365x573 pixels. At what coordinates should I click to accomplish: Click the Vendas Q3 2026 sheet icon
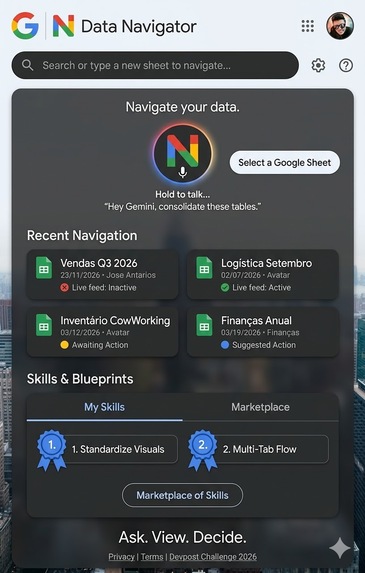click(x=44, y=268)
